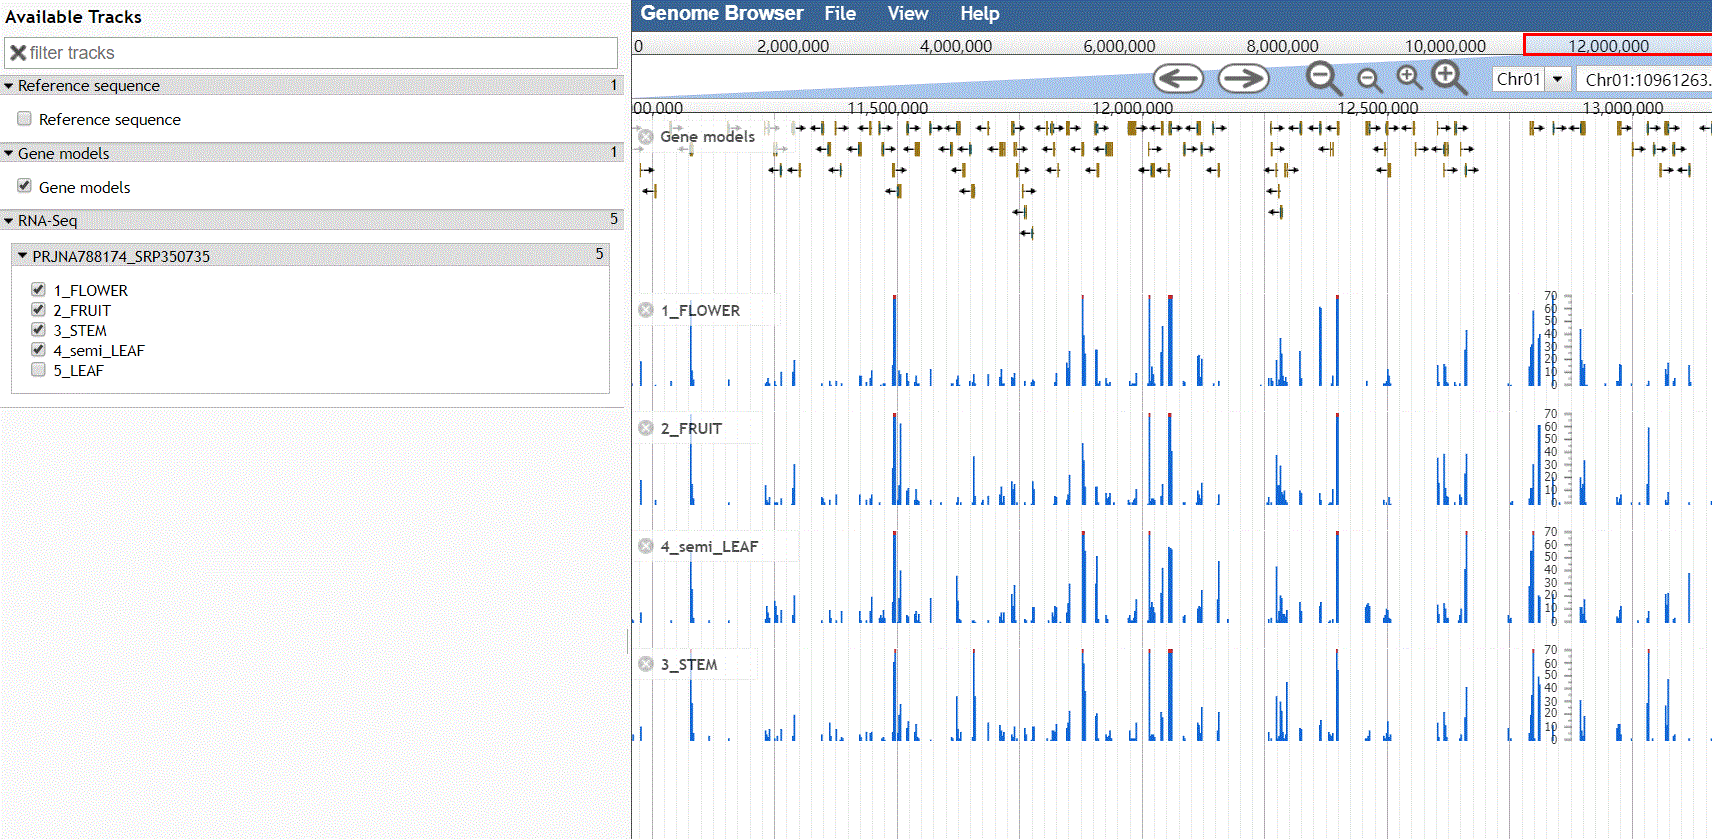Click the large zoom out magnifier
The height and width of the screenshot is (839, 1712).
click(1323, 78)
